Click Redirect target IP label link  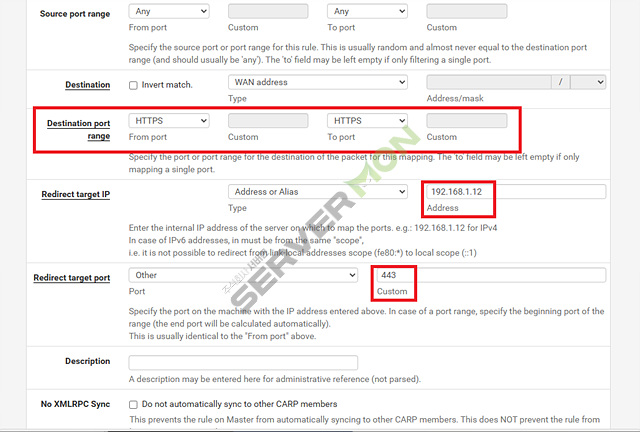(76, 194)
